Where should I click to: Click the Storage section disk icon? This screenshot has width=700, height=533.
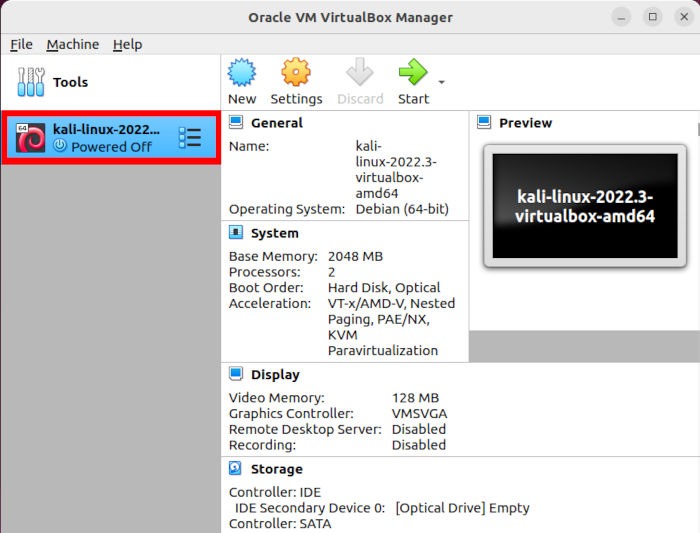pos(235,468)
